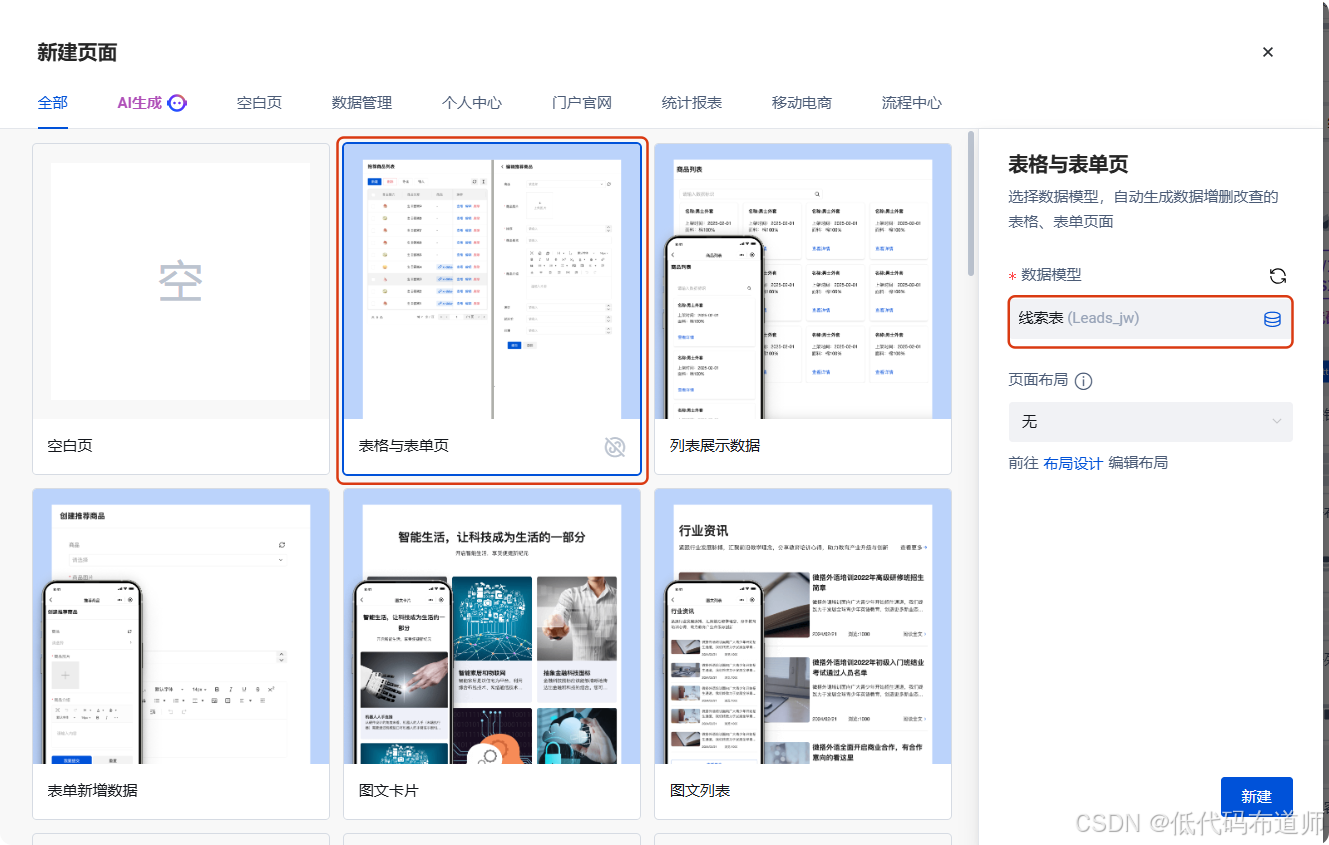Select the 列表展示数据 template thumbnail

803,282
